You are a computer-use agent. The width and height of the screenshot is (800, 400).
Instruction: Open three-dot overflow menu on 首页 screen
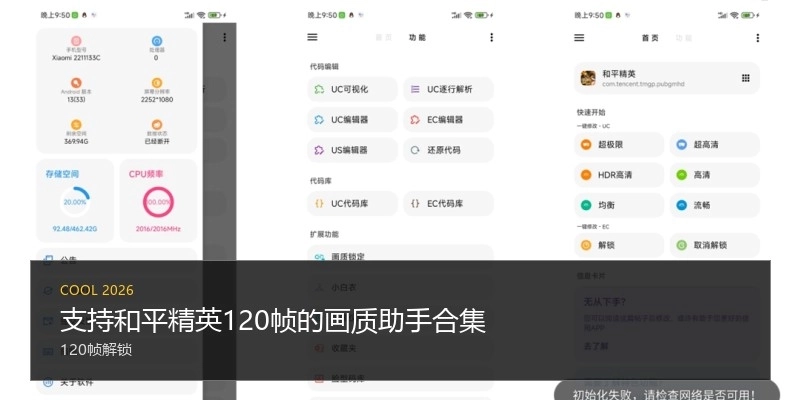click(x=757, y=38)
